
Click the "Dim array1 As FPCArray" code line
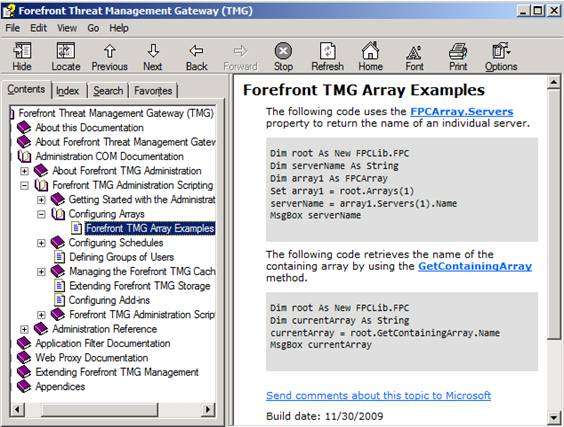[x=329, y=178]
